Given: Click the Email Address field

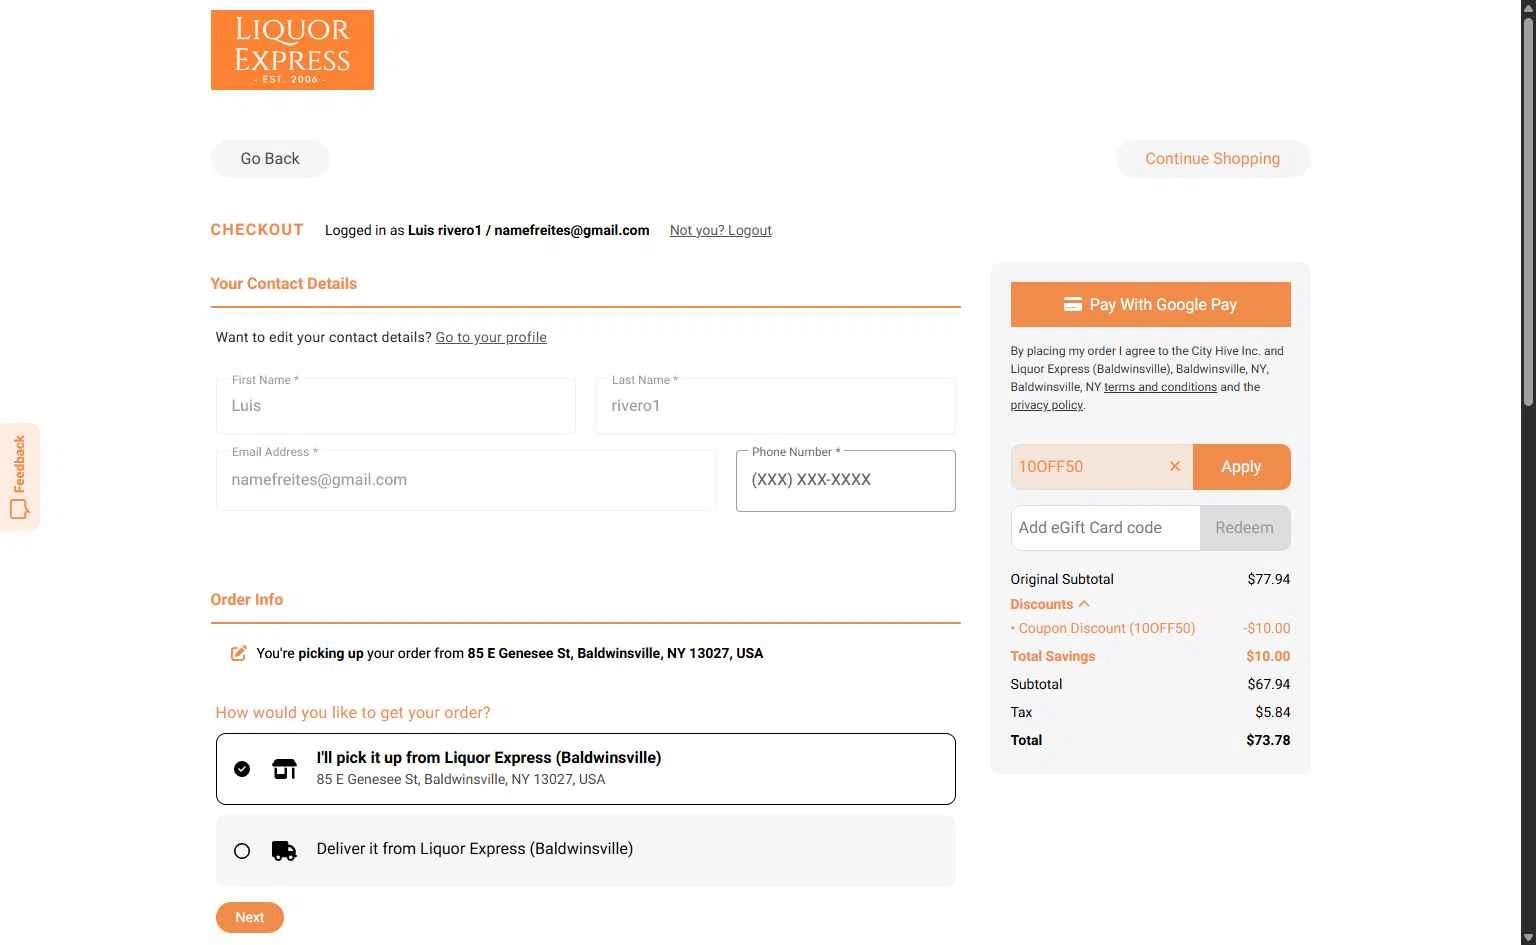Looking at the screenshot, I should [466, 480].
